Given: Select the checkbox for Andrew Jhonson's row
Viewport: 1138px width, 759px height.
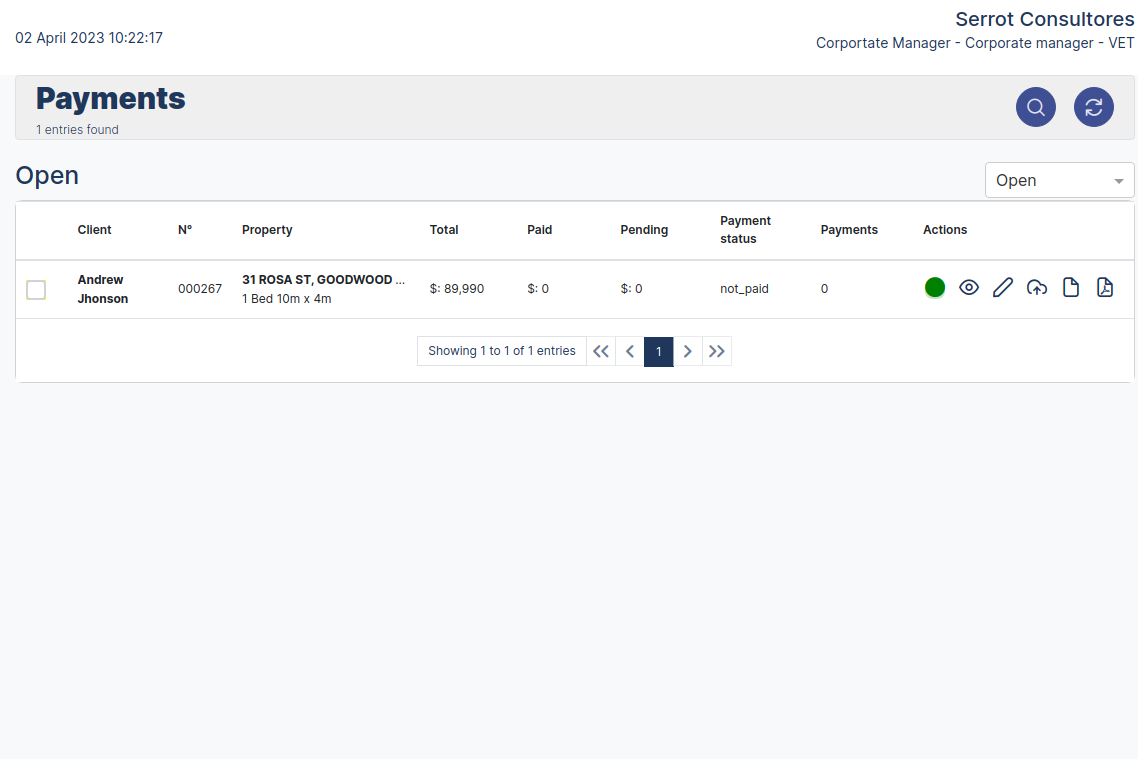Looking at the screenshot, I should tap(36, 290).
